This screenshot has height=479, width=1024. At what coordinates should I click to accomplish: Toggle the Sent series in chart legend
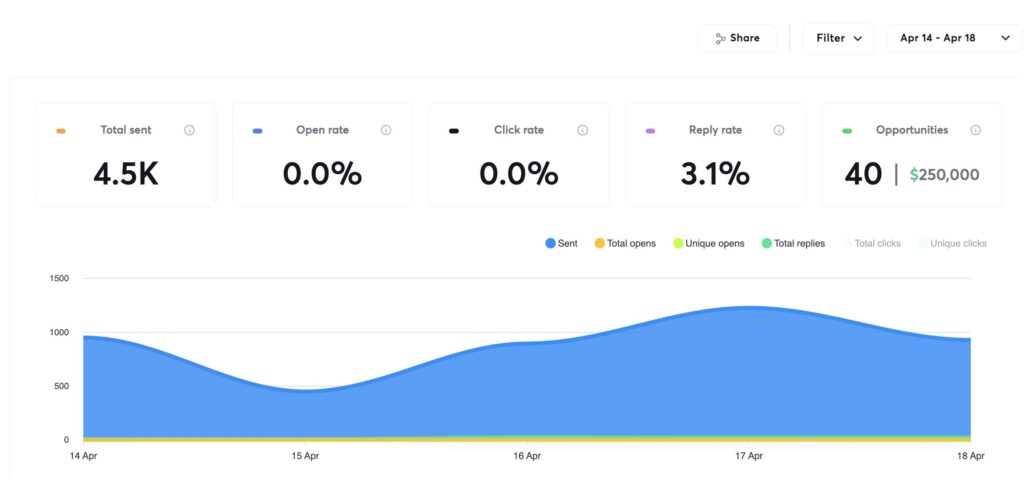click(561, 243)
